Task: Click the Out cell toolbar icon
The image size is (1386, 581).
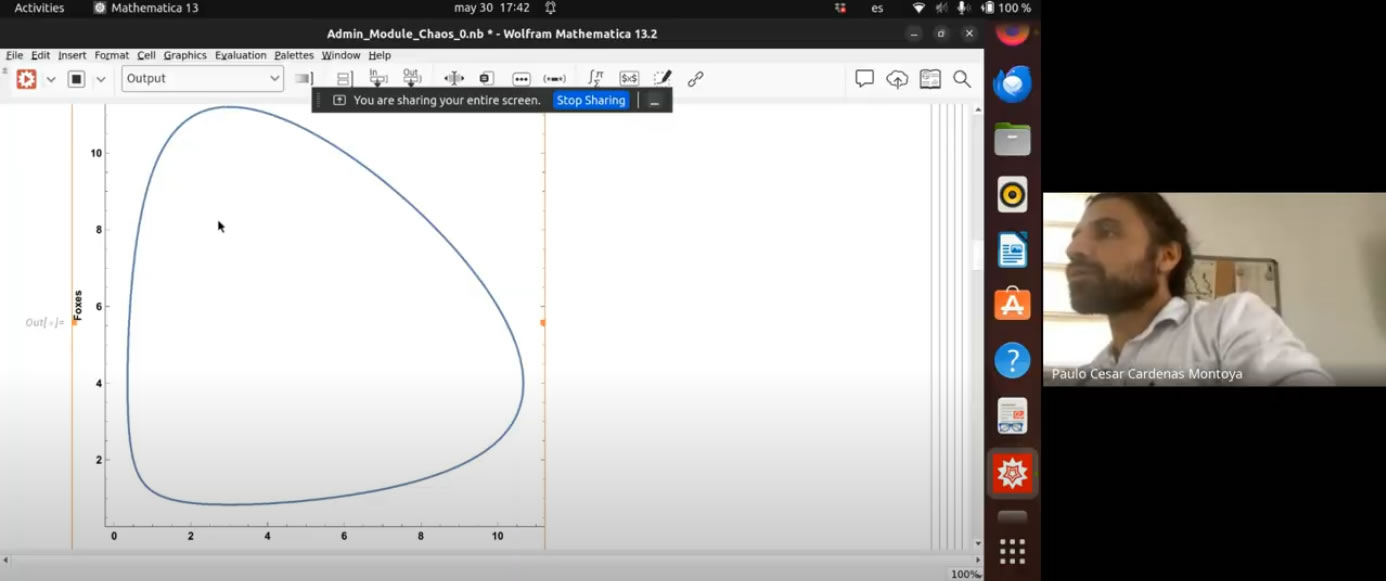Action: pos(411,78)
